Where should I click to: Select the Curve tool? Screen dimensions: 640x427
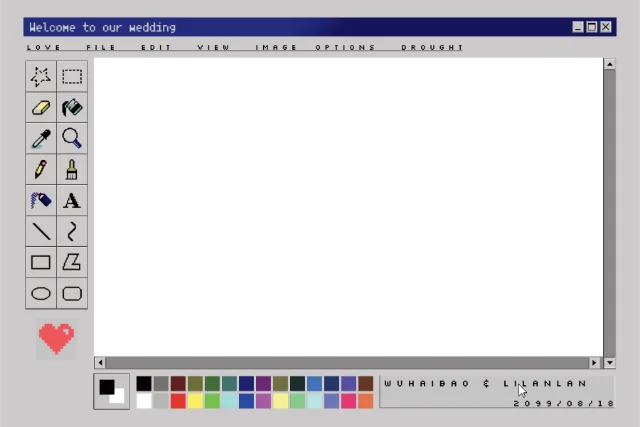tap(72, 231)
